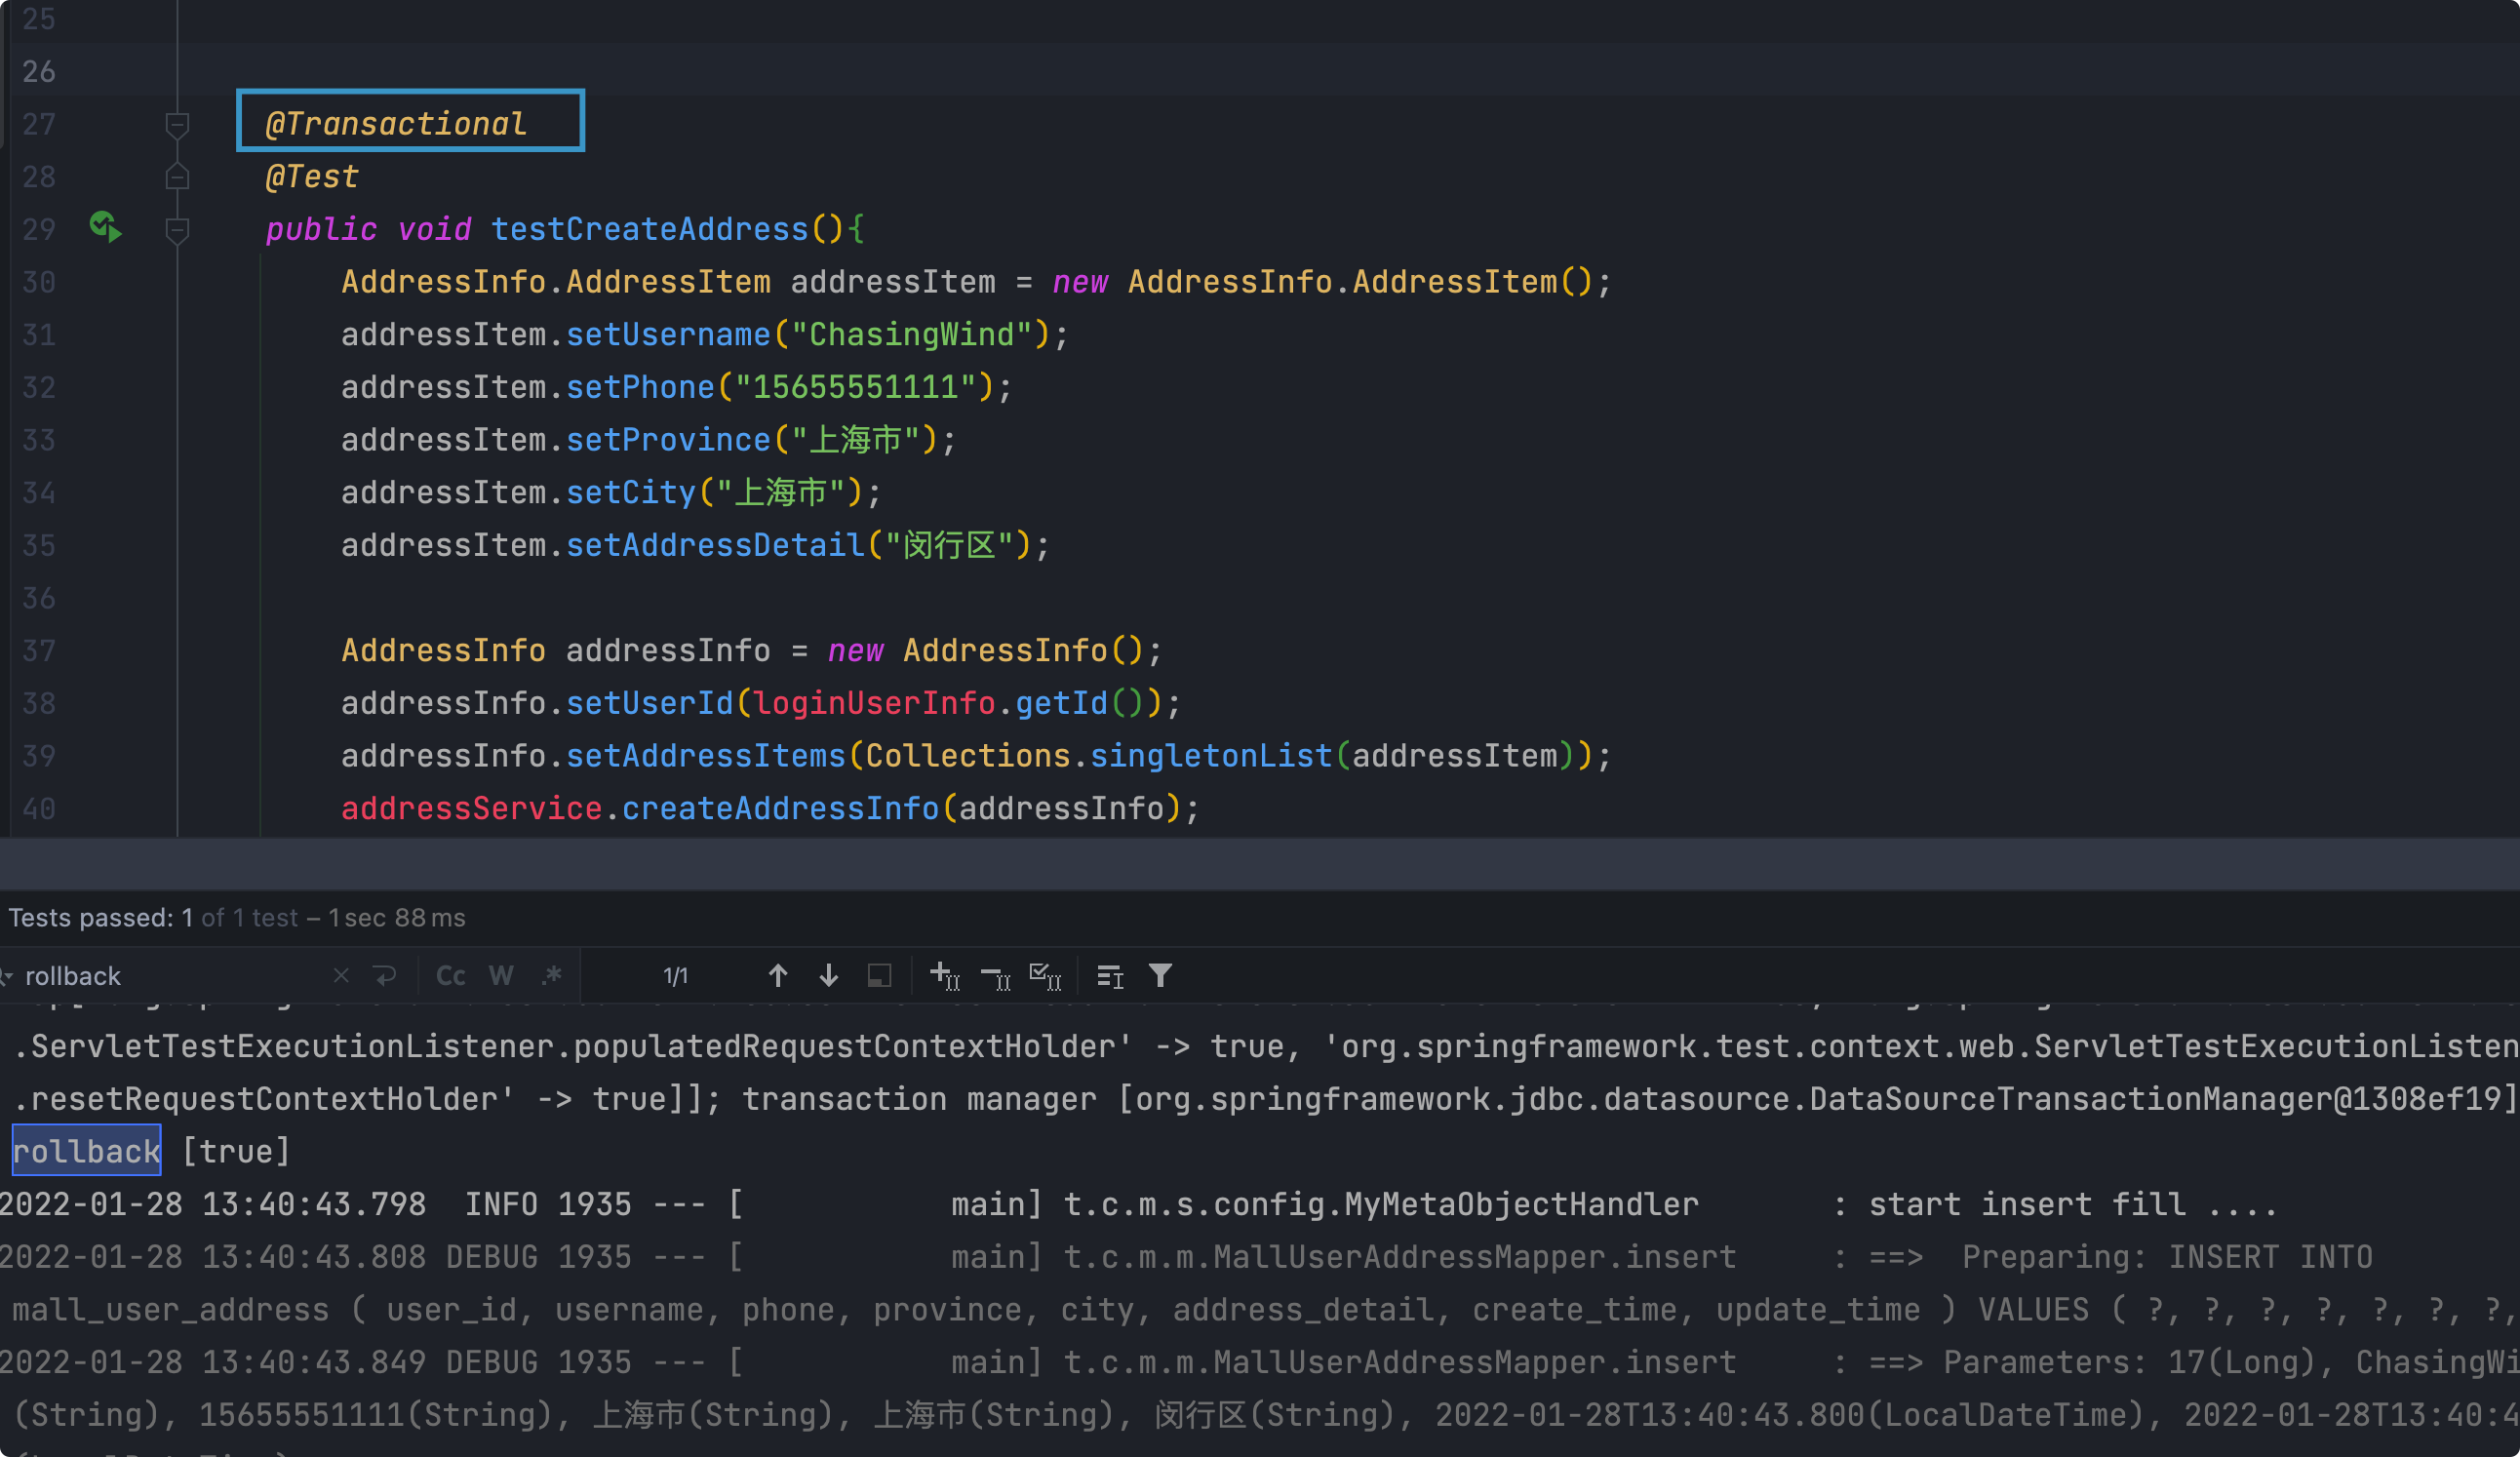Toggle Match Case in search bar
This screenshot has width=2520, height=1457.
tap(450, 975)
